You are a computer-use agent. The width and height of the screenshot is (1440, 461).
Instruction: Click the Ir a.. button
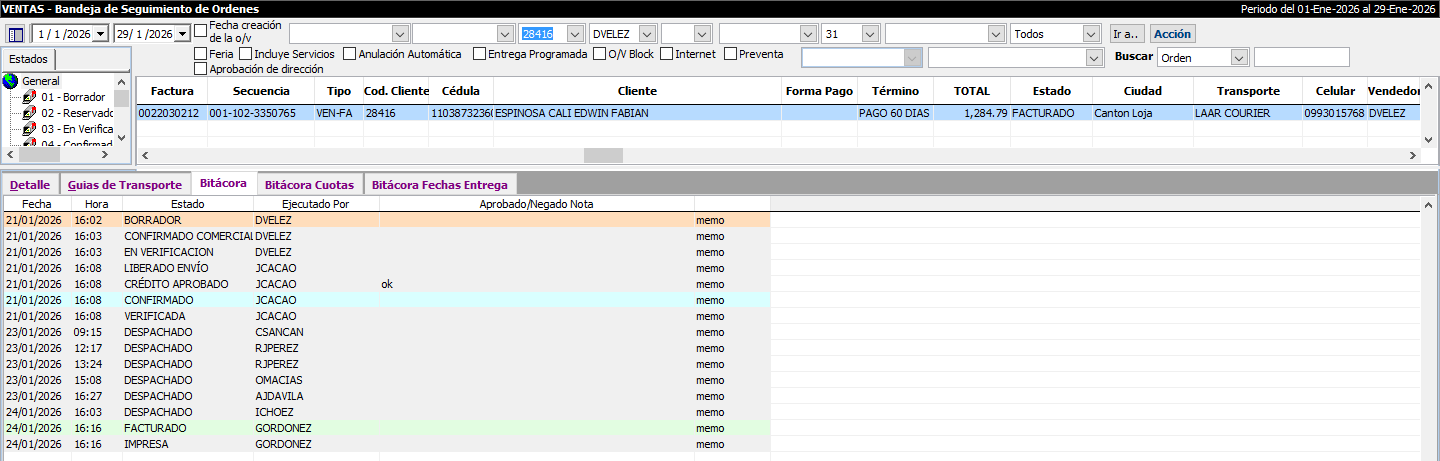(x=1126, y=34)
